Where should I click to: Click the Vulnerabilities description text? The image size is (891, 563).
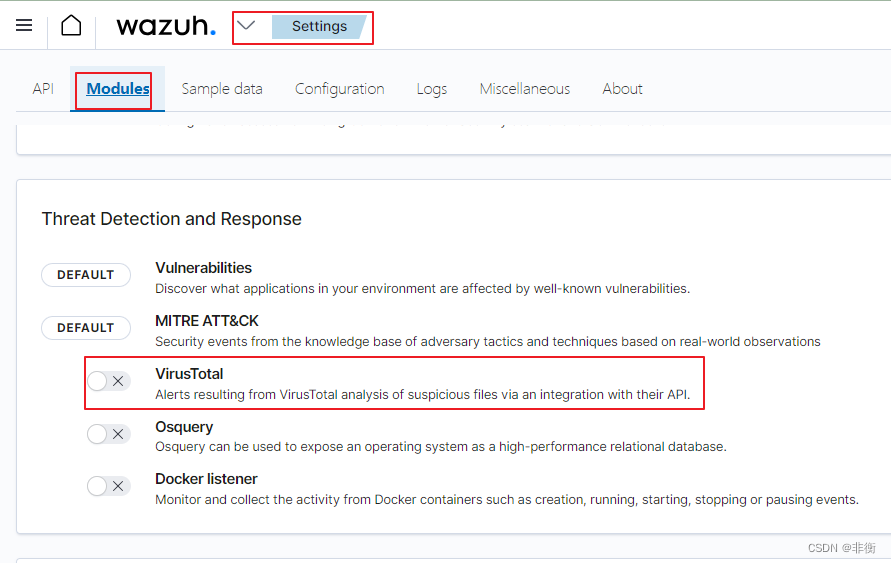click(423, 289)
